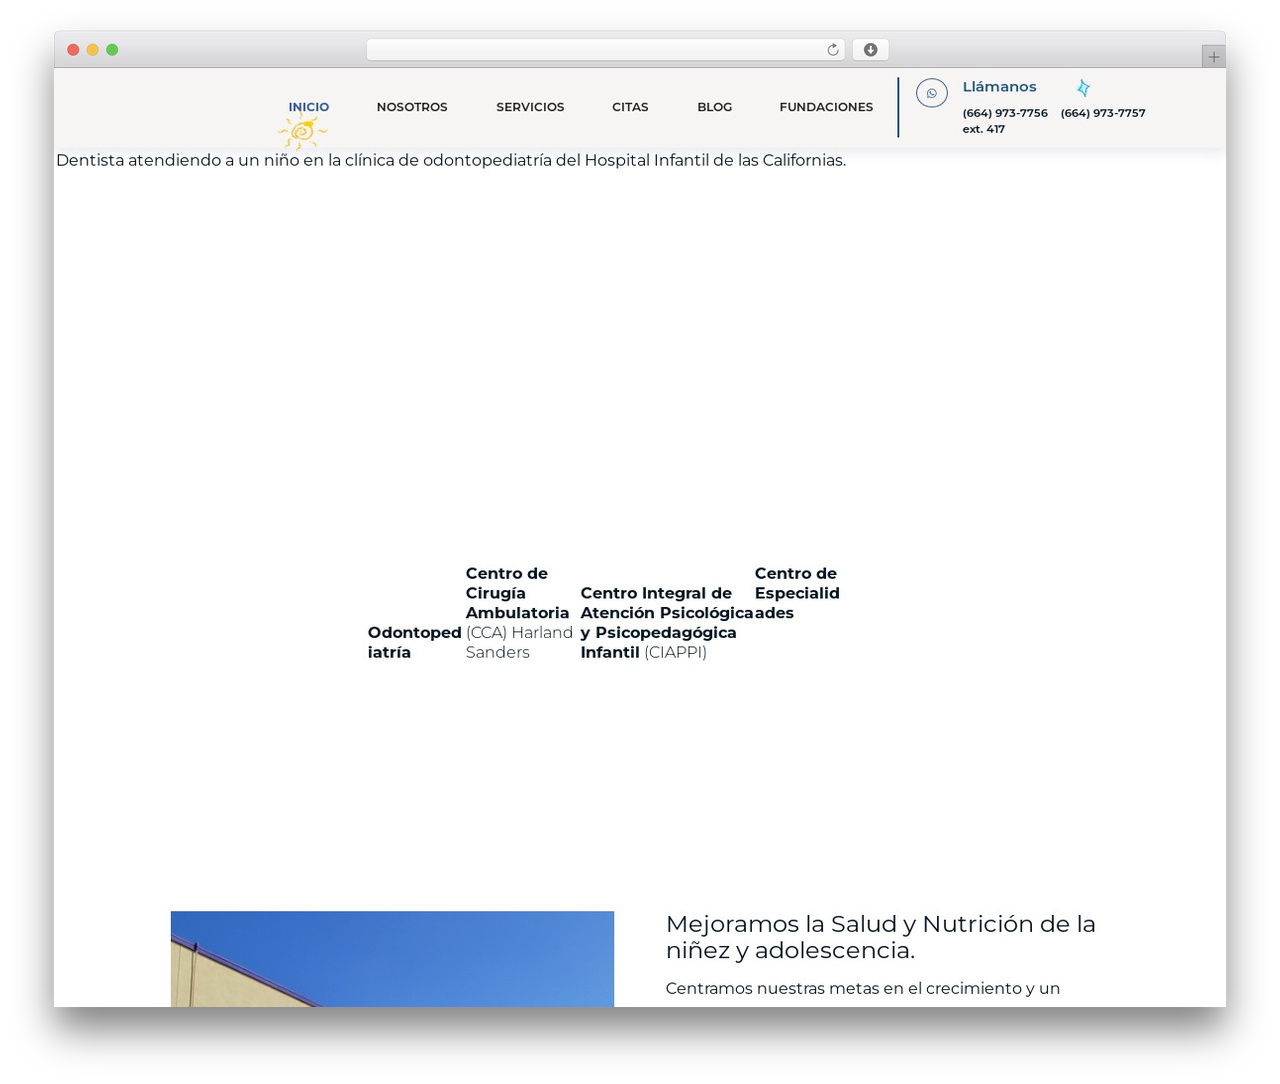Click the yellow sun logo icon
1280x1084 pixels.
[302, 131]
